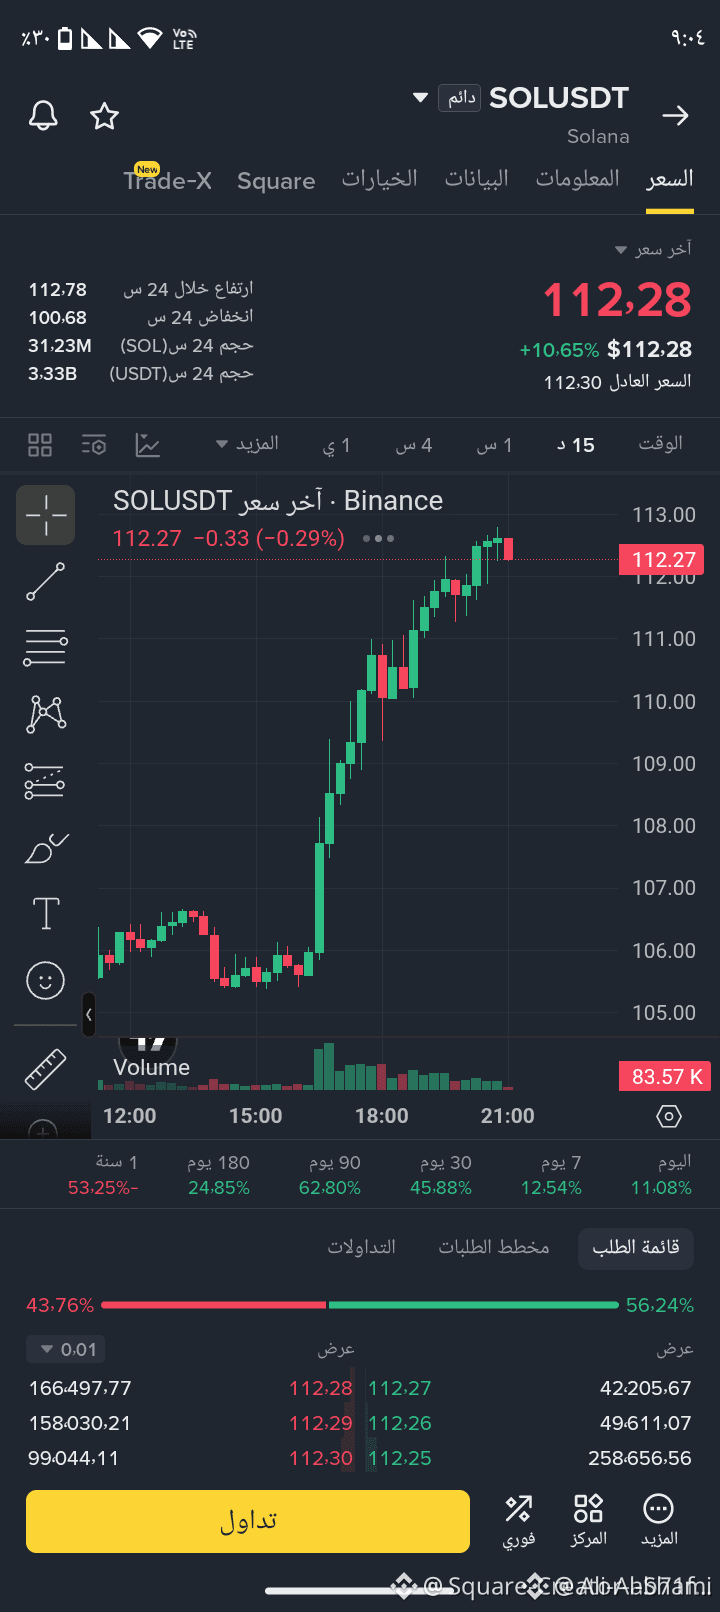This screenshot has height=1612, width=720.
Task: Add SOLUSDT to favorites with star
Action: pos(104,116)
